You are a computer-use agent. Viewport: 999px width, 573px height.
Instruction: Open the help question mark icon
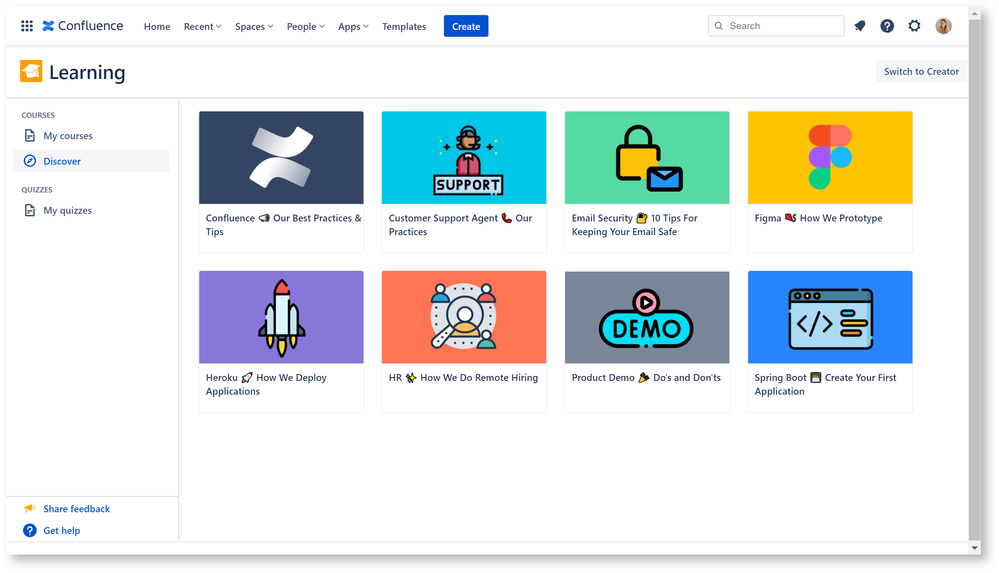(x=887, y=26)
